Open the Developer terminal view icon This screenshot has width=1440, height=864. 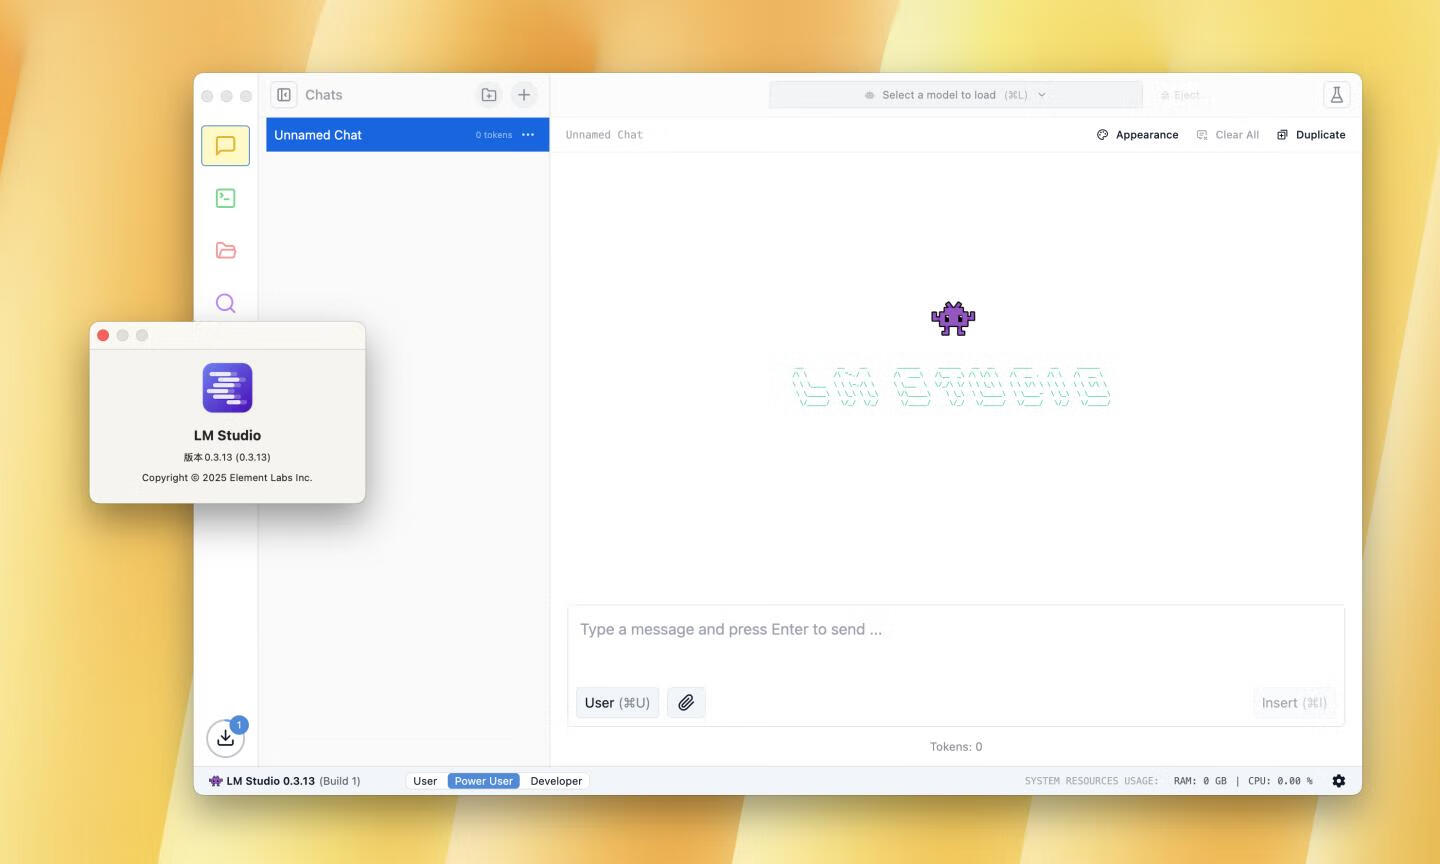click(225, 198)
